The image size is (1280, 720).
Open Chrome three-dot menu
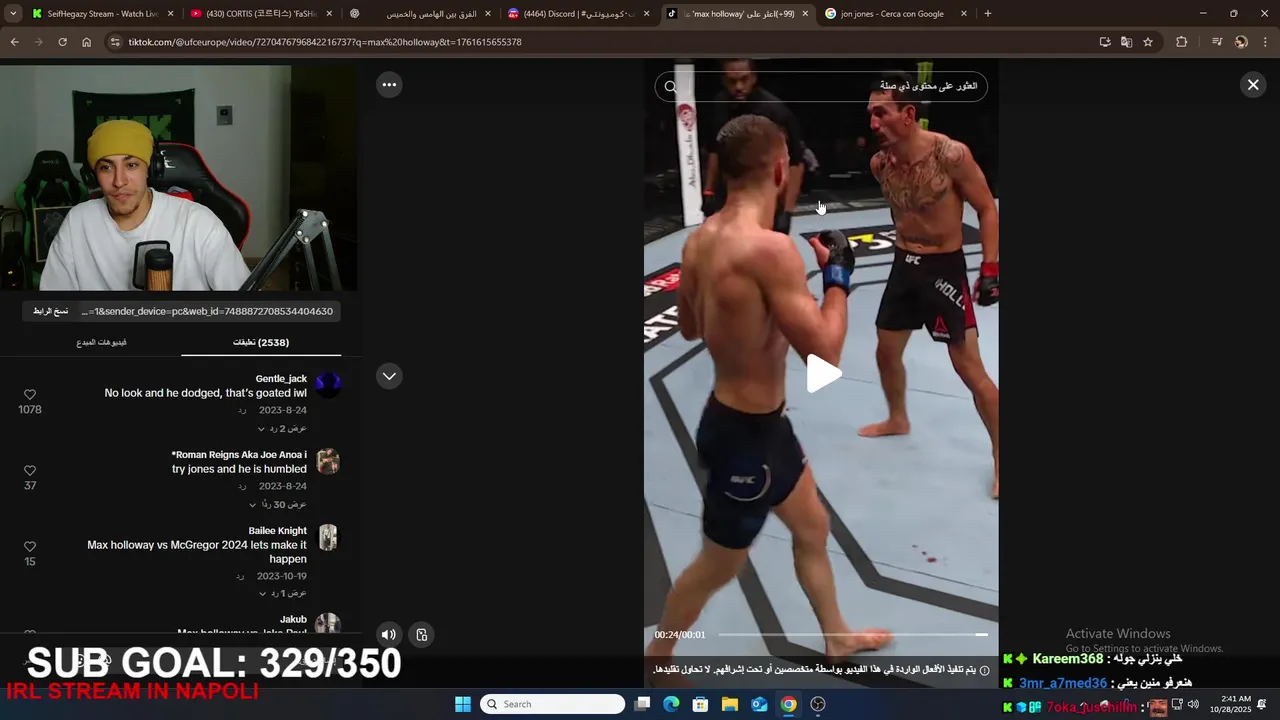pyautogui.click(x=1265, y=42)
